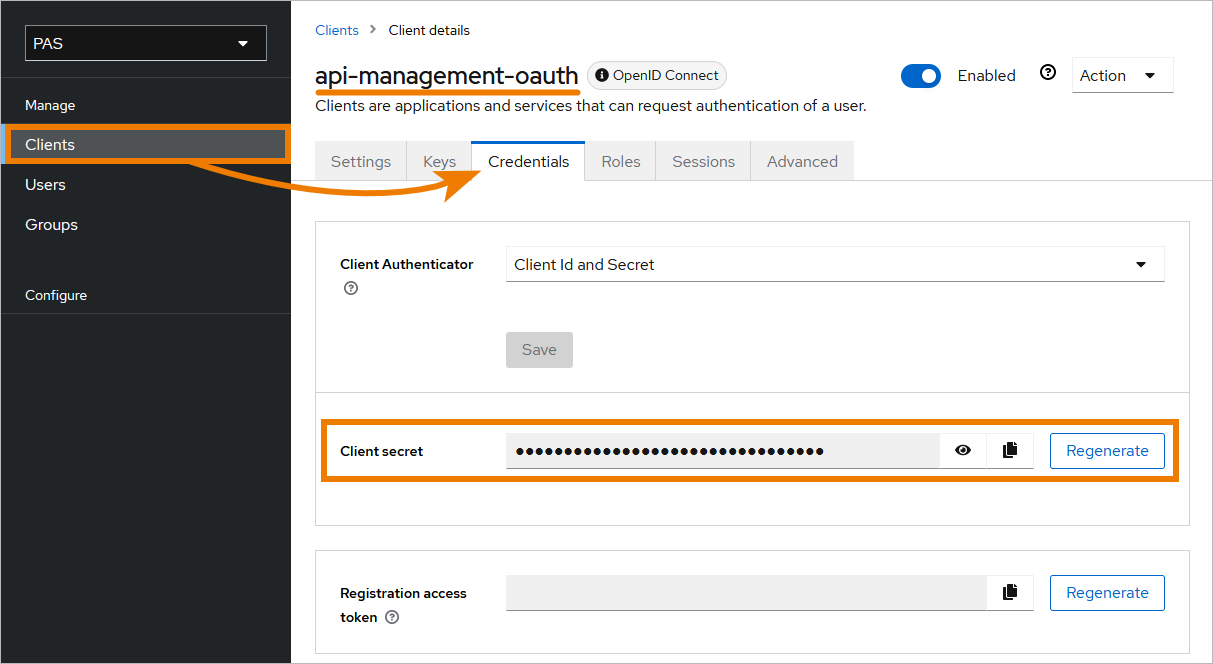This screenshot has width=1213, height=664.
Task: Click the OpenID Connect info badge
Action: pyautogui.click(x=657, y=75)
